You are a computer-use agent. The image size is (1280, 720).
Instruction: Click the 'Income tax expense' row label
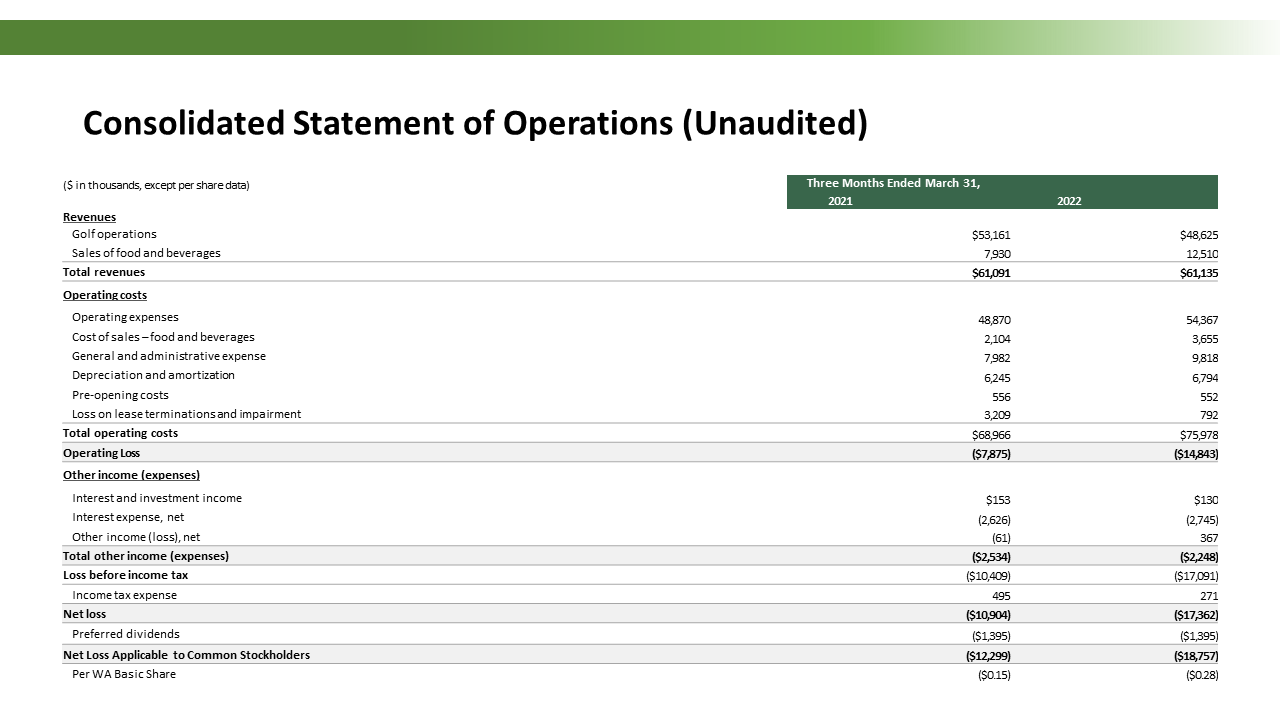coord(124,595)
